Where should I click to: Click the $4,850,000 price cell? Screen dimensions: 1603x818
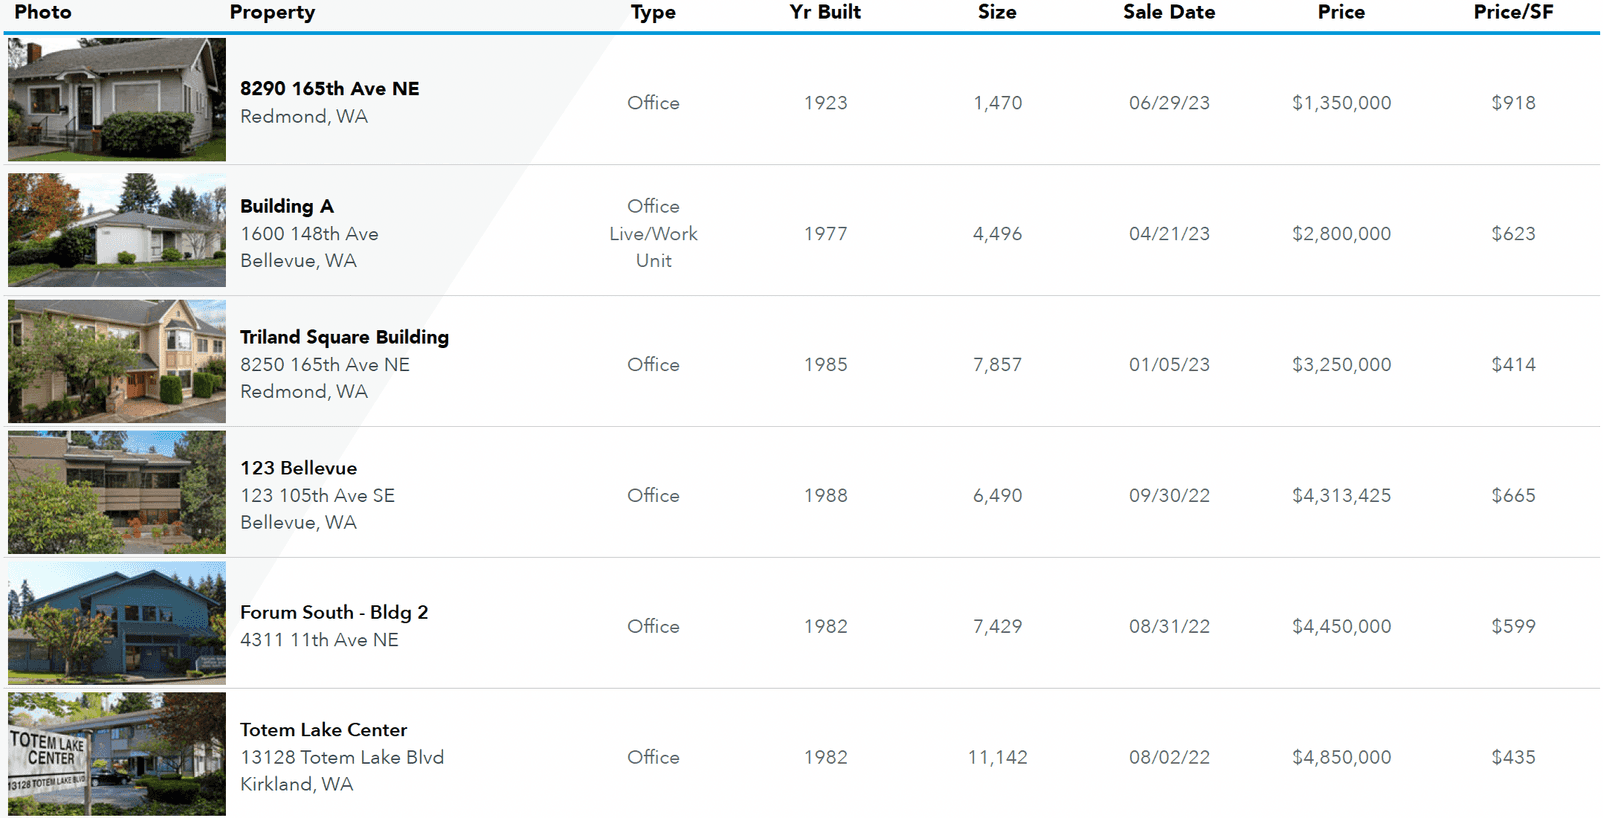point(1341,757)
